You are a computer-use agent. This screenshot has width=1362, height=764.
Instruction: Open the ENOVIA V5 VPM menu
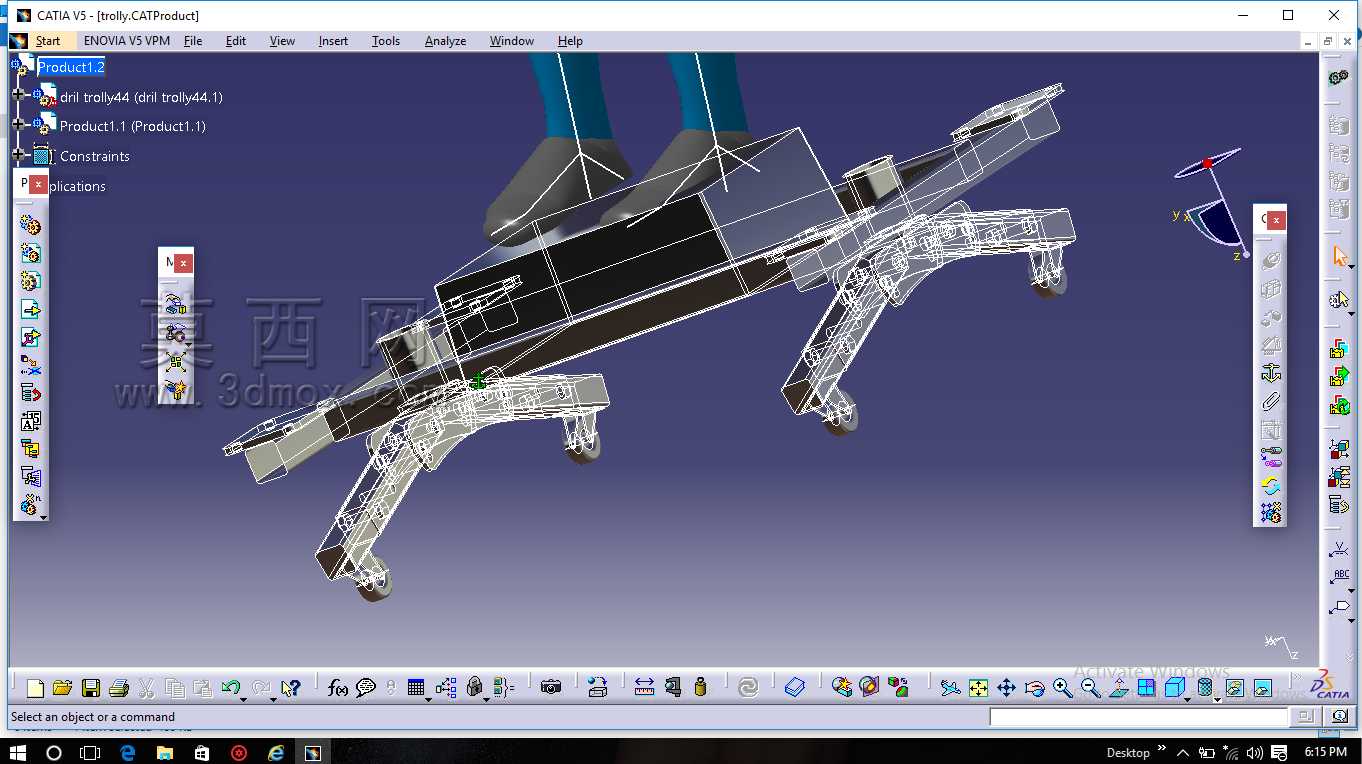click(127, 41)
